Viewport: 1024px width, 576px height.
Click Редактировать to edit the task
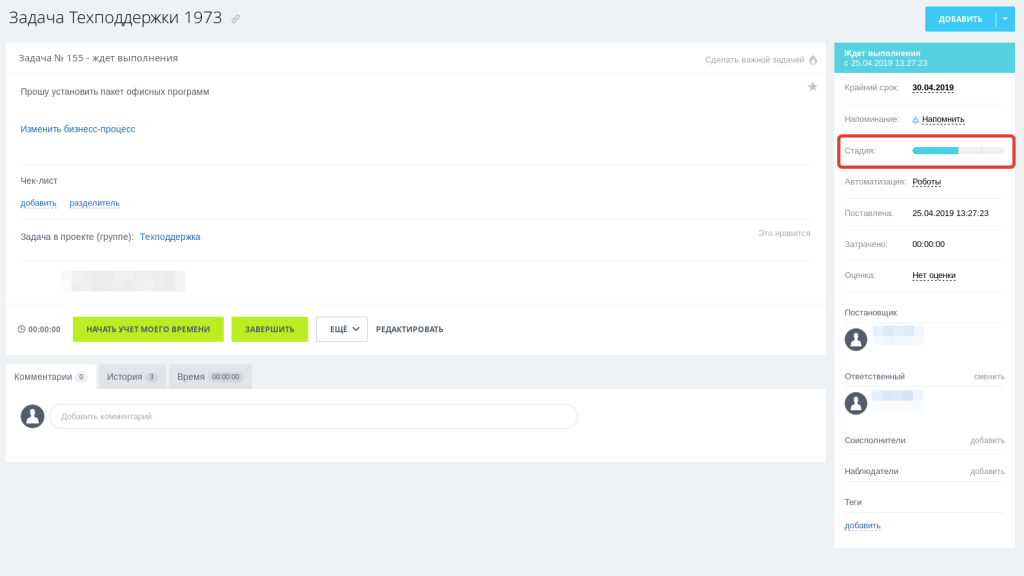pos(409,329)
